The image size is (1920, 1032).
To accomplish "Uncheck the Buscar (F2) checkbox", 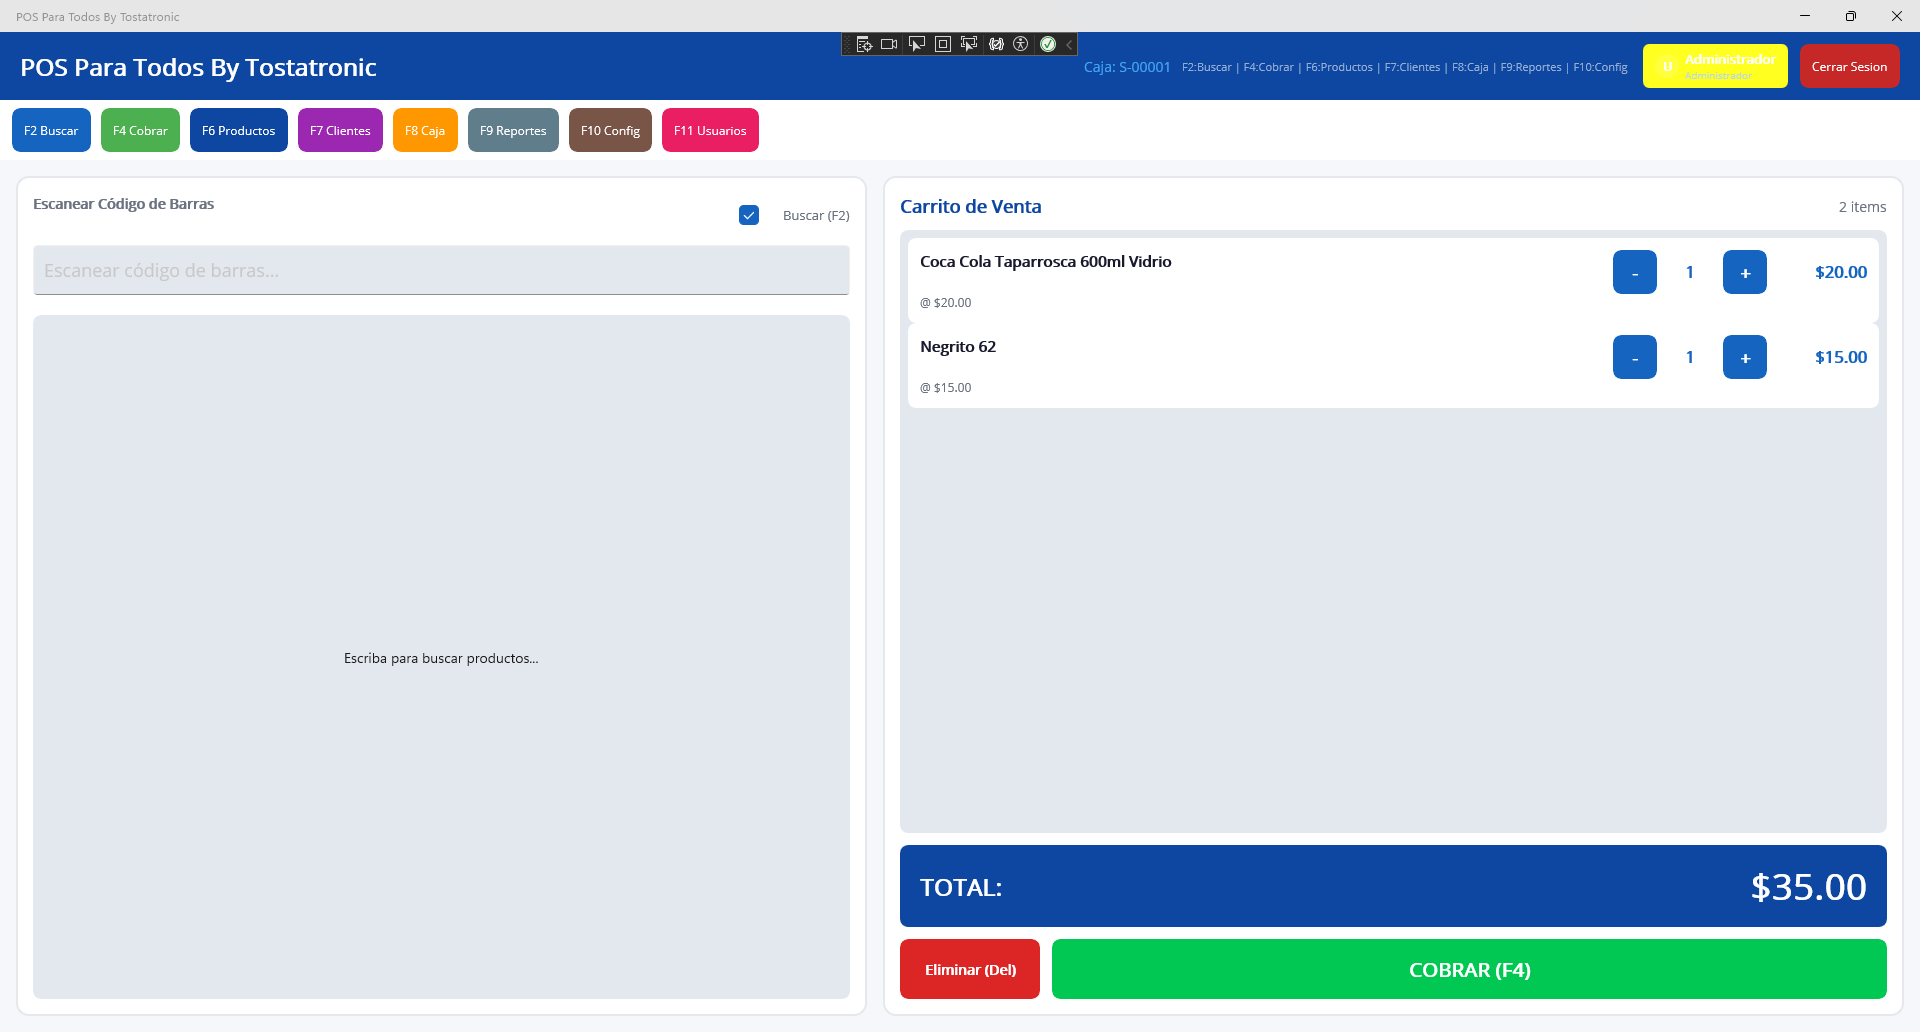I will coord(749,215).
